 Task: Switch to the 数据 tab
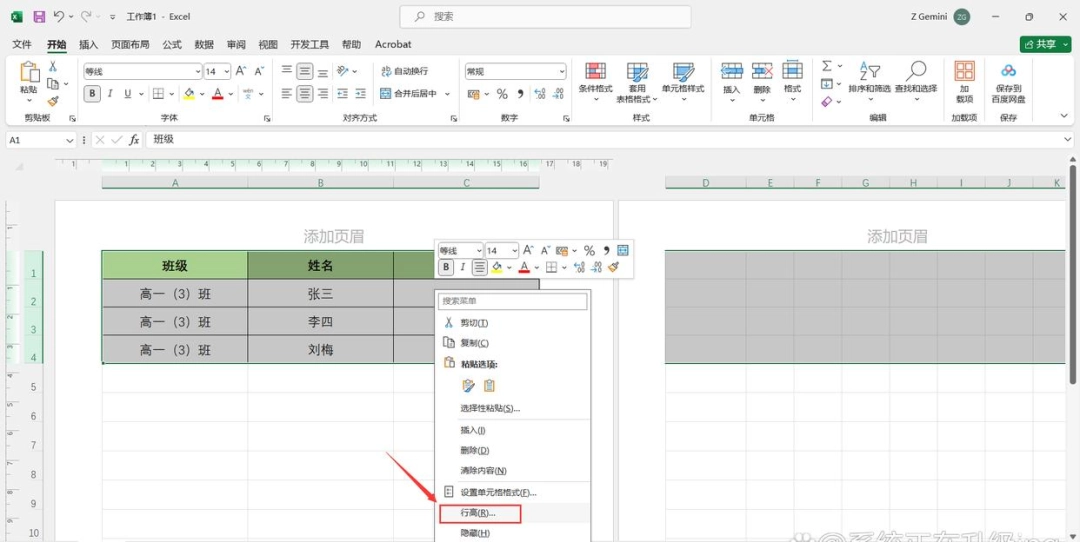coord(204,44)
